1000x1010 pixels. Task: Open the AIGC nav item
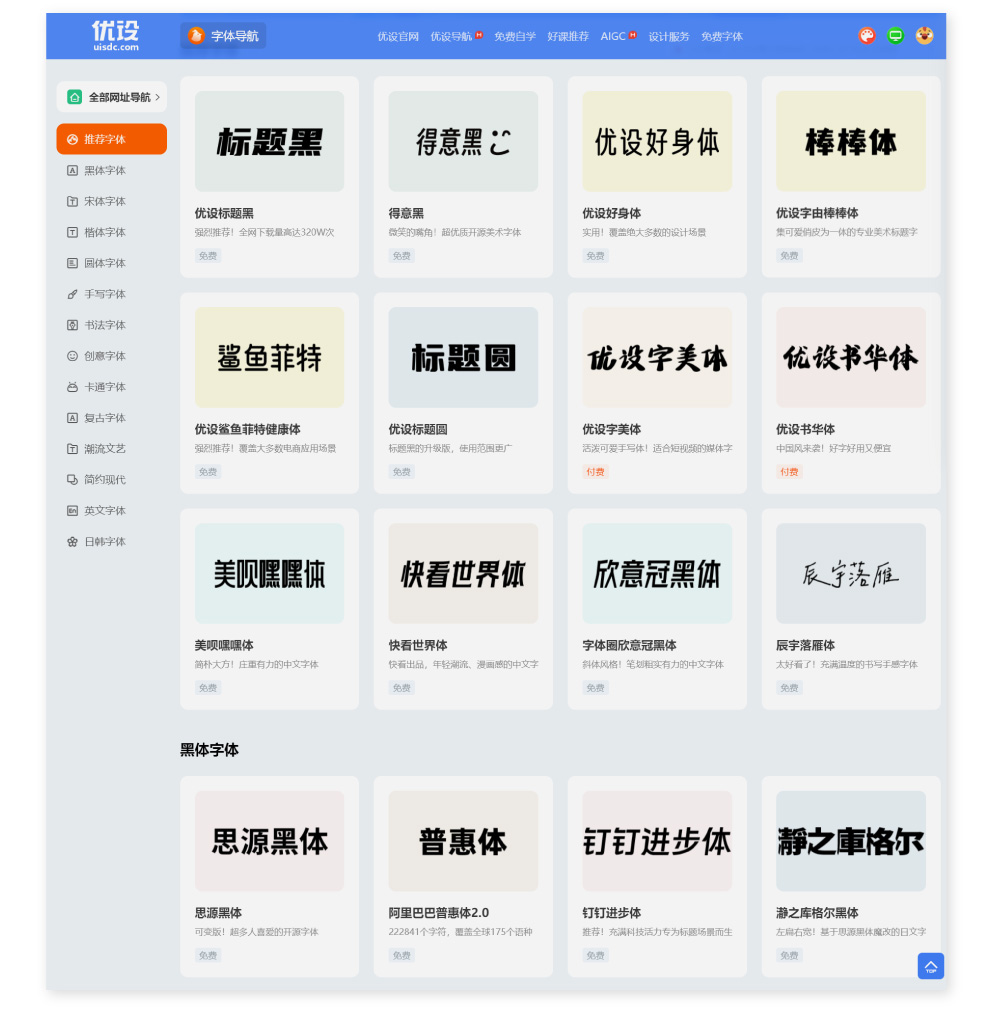613,36
